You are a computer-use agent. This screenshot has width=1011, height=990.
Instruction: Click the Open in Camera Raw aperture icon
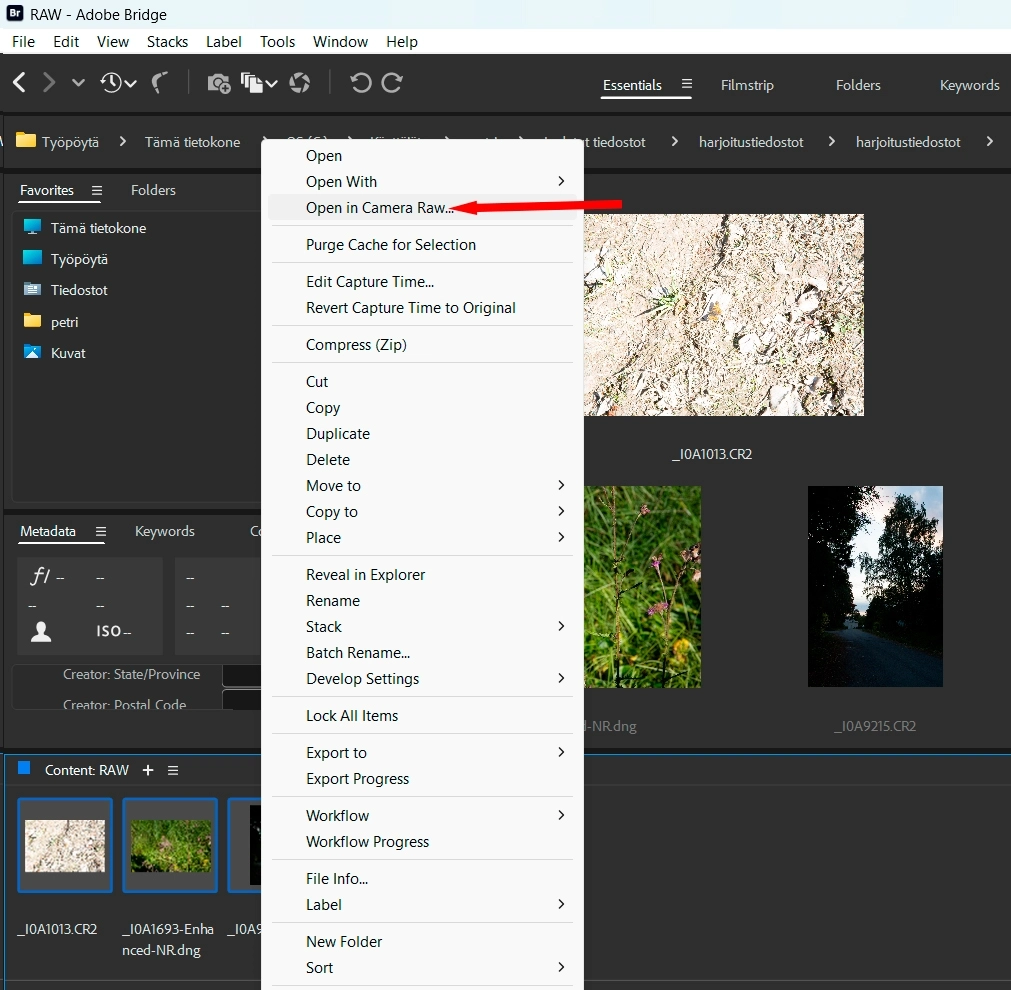299,83
